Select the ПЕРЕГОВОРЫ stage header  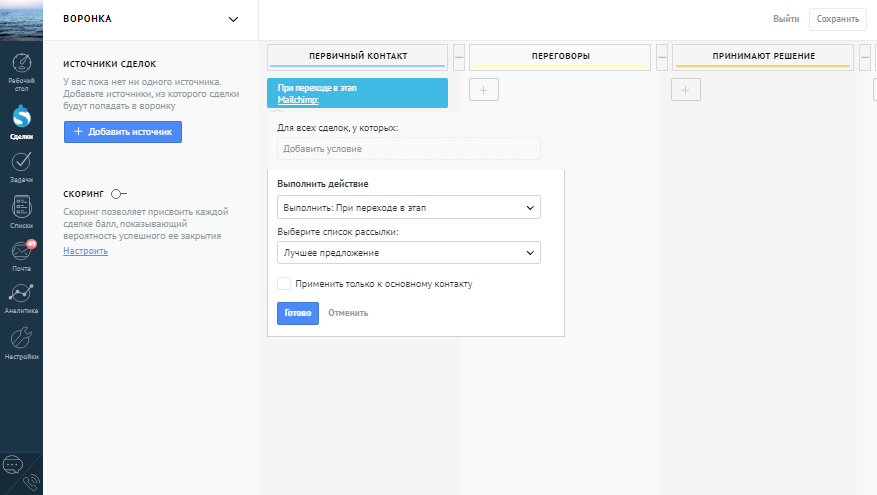coord(560,56)
